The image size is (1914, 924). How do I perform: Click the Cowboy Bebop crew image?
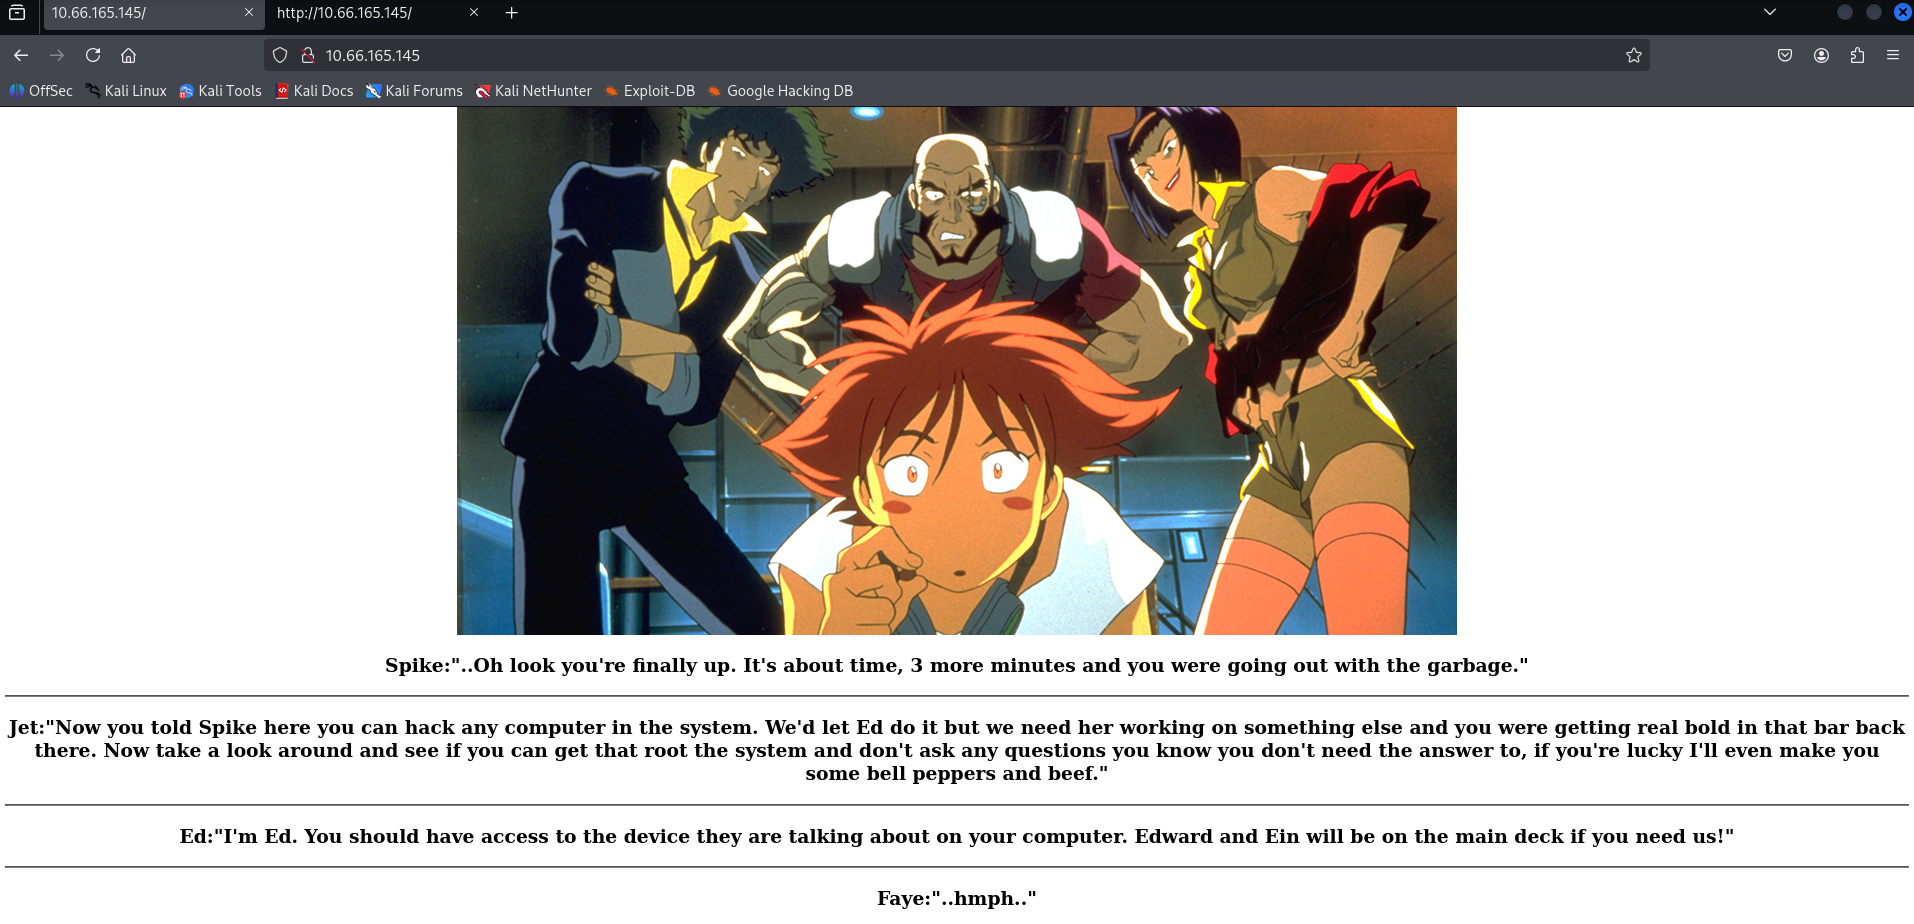(956, 370)
